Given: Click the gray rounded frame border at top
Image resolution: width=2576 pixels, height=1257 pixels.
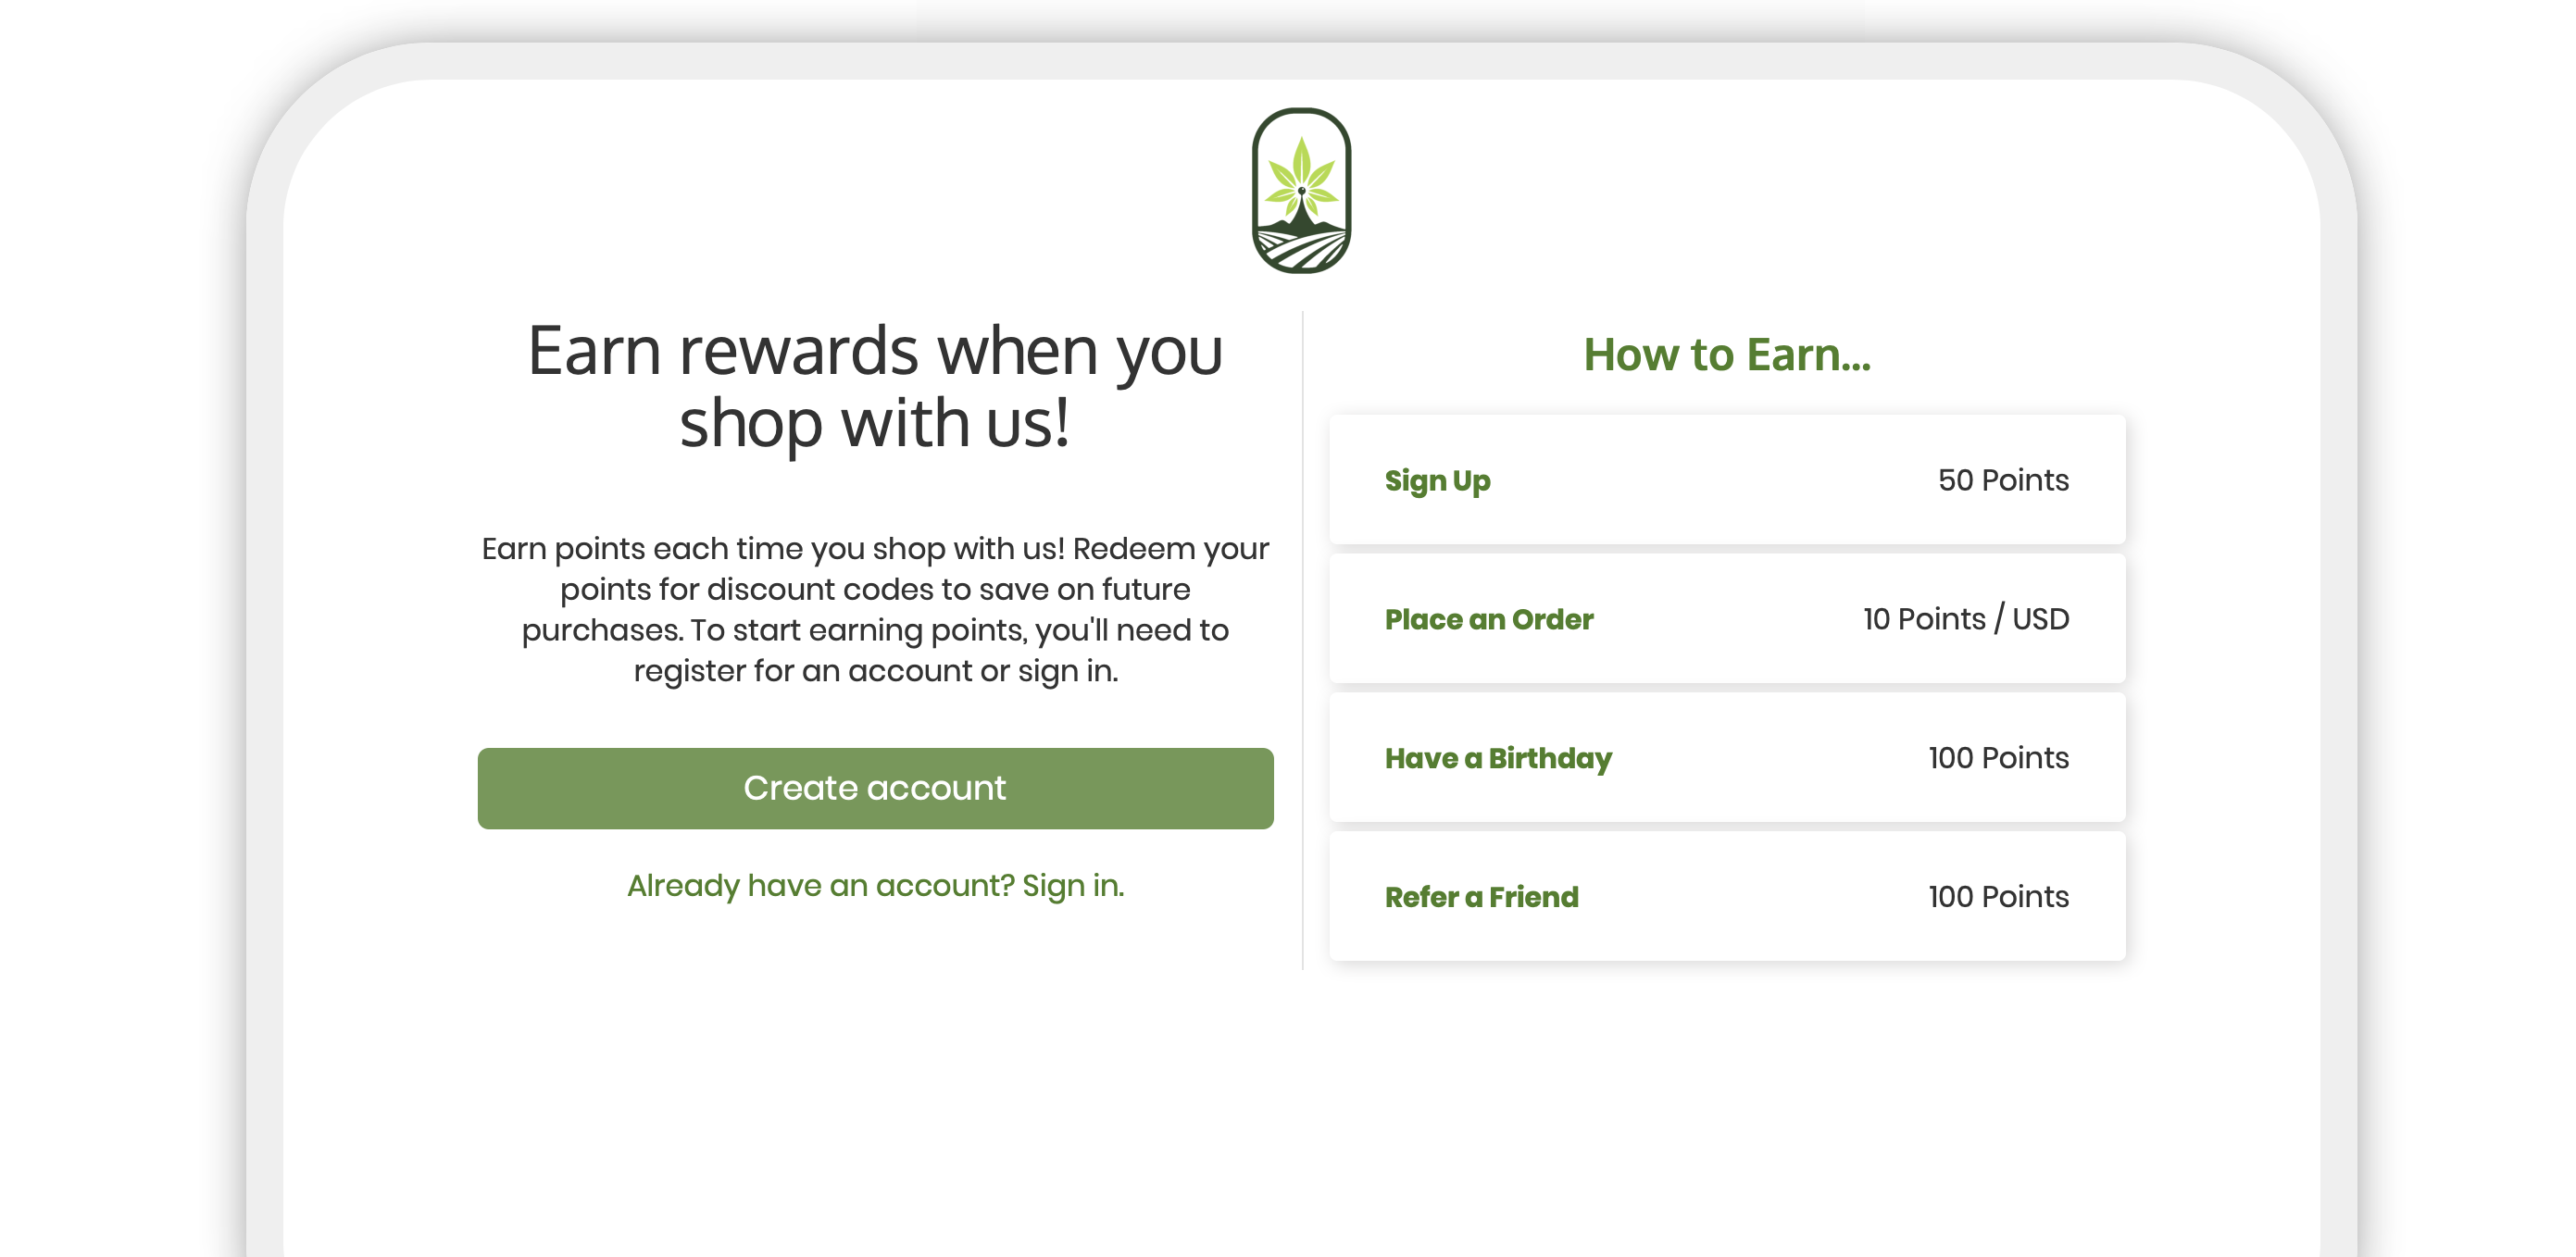Looking at the screenshot, I should tap(1300, 60).
